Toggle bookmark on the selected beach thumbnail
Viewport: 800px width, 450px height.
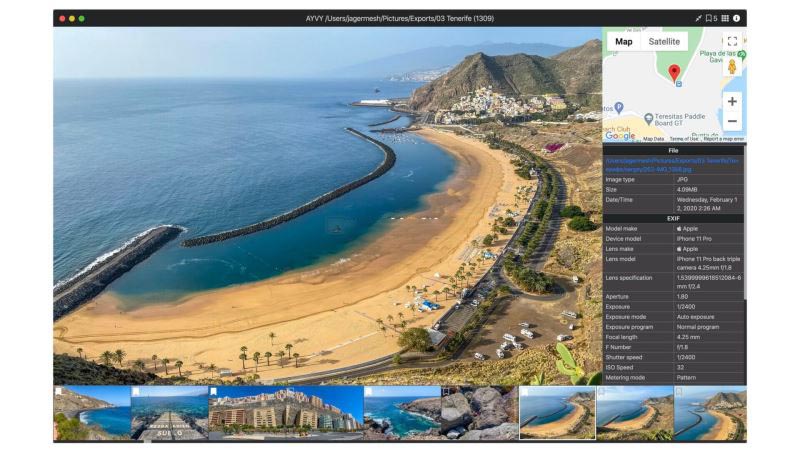[524, 391]
